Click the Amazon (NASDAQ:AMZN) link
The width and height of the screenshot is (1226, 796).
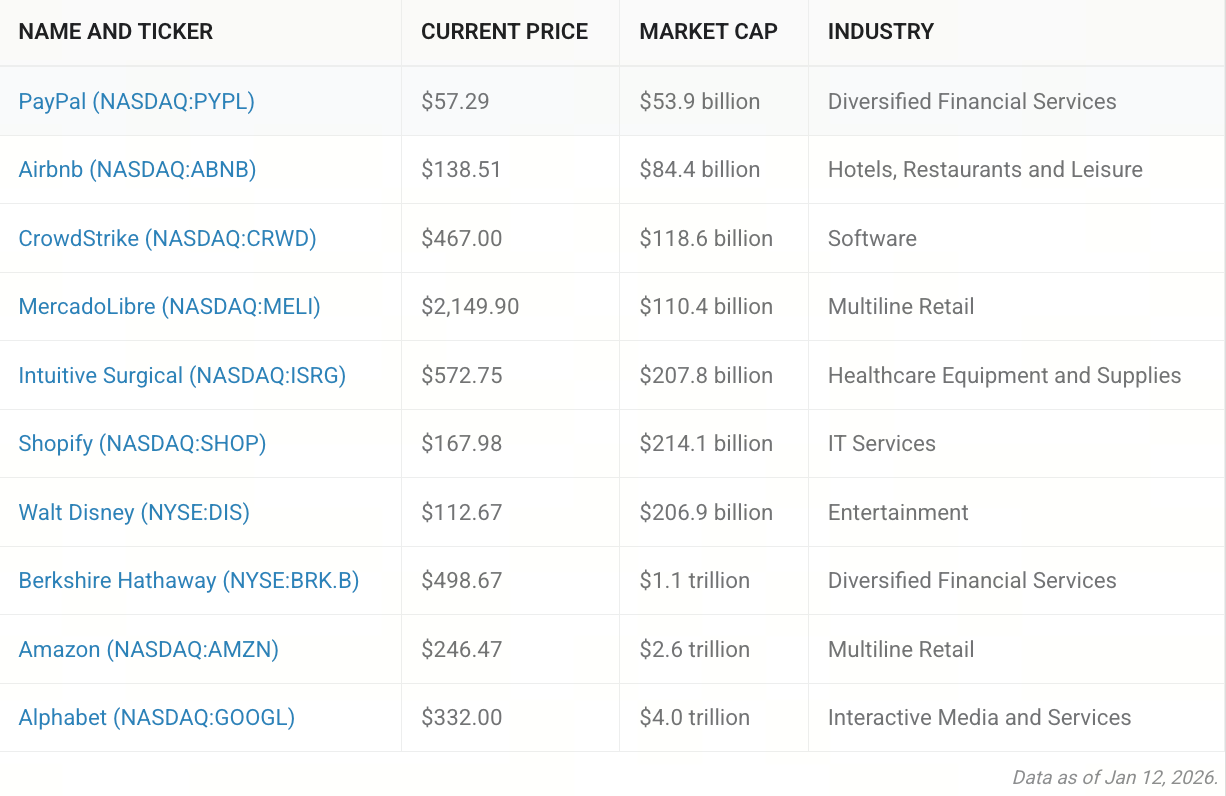coord(148,650)
